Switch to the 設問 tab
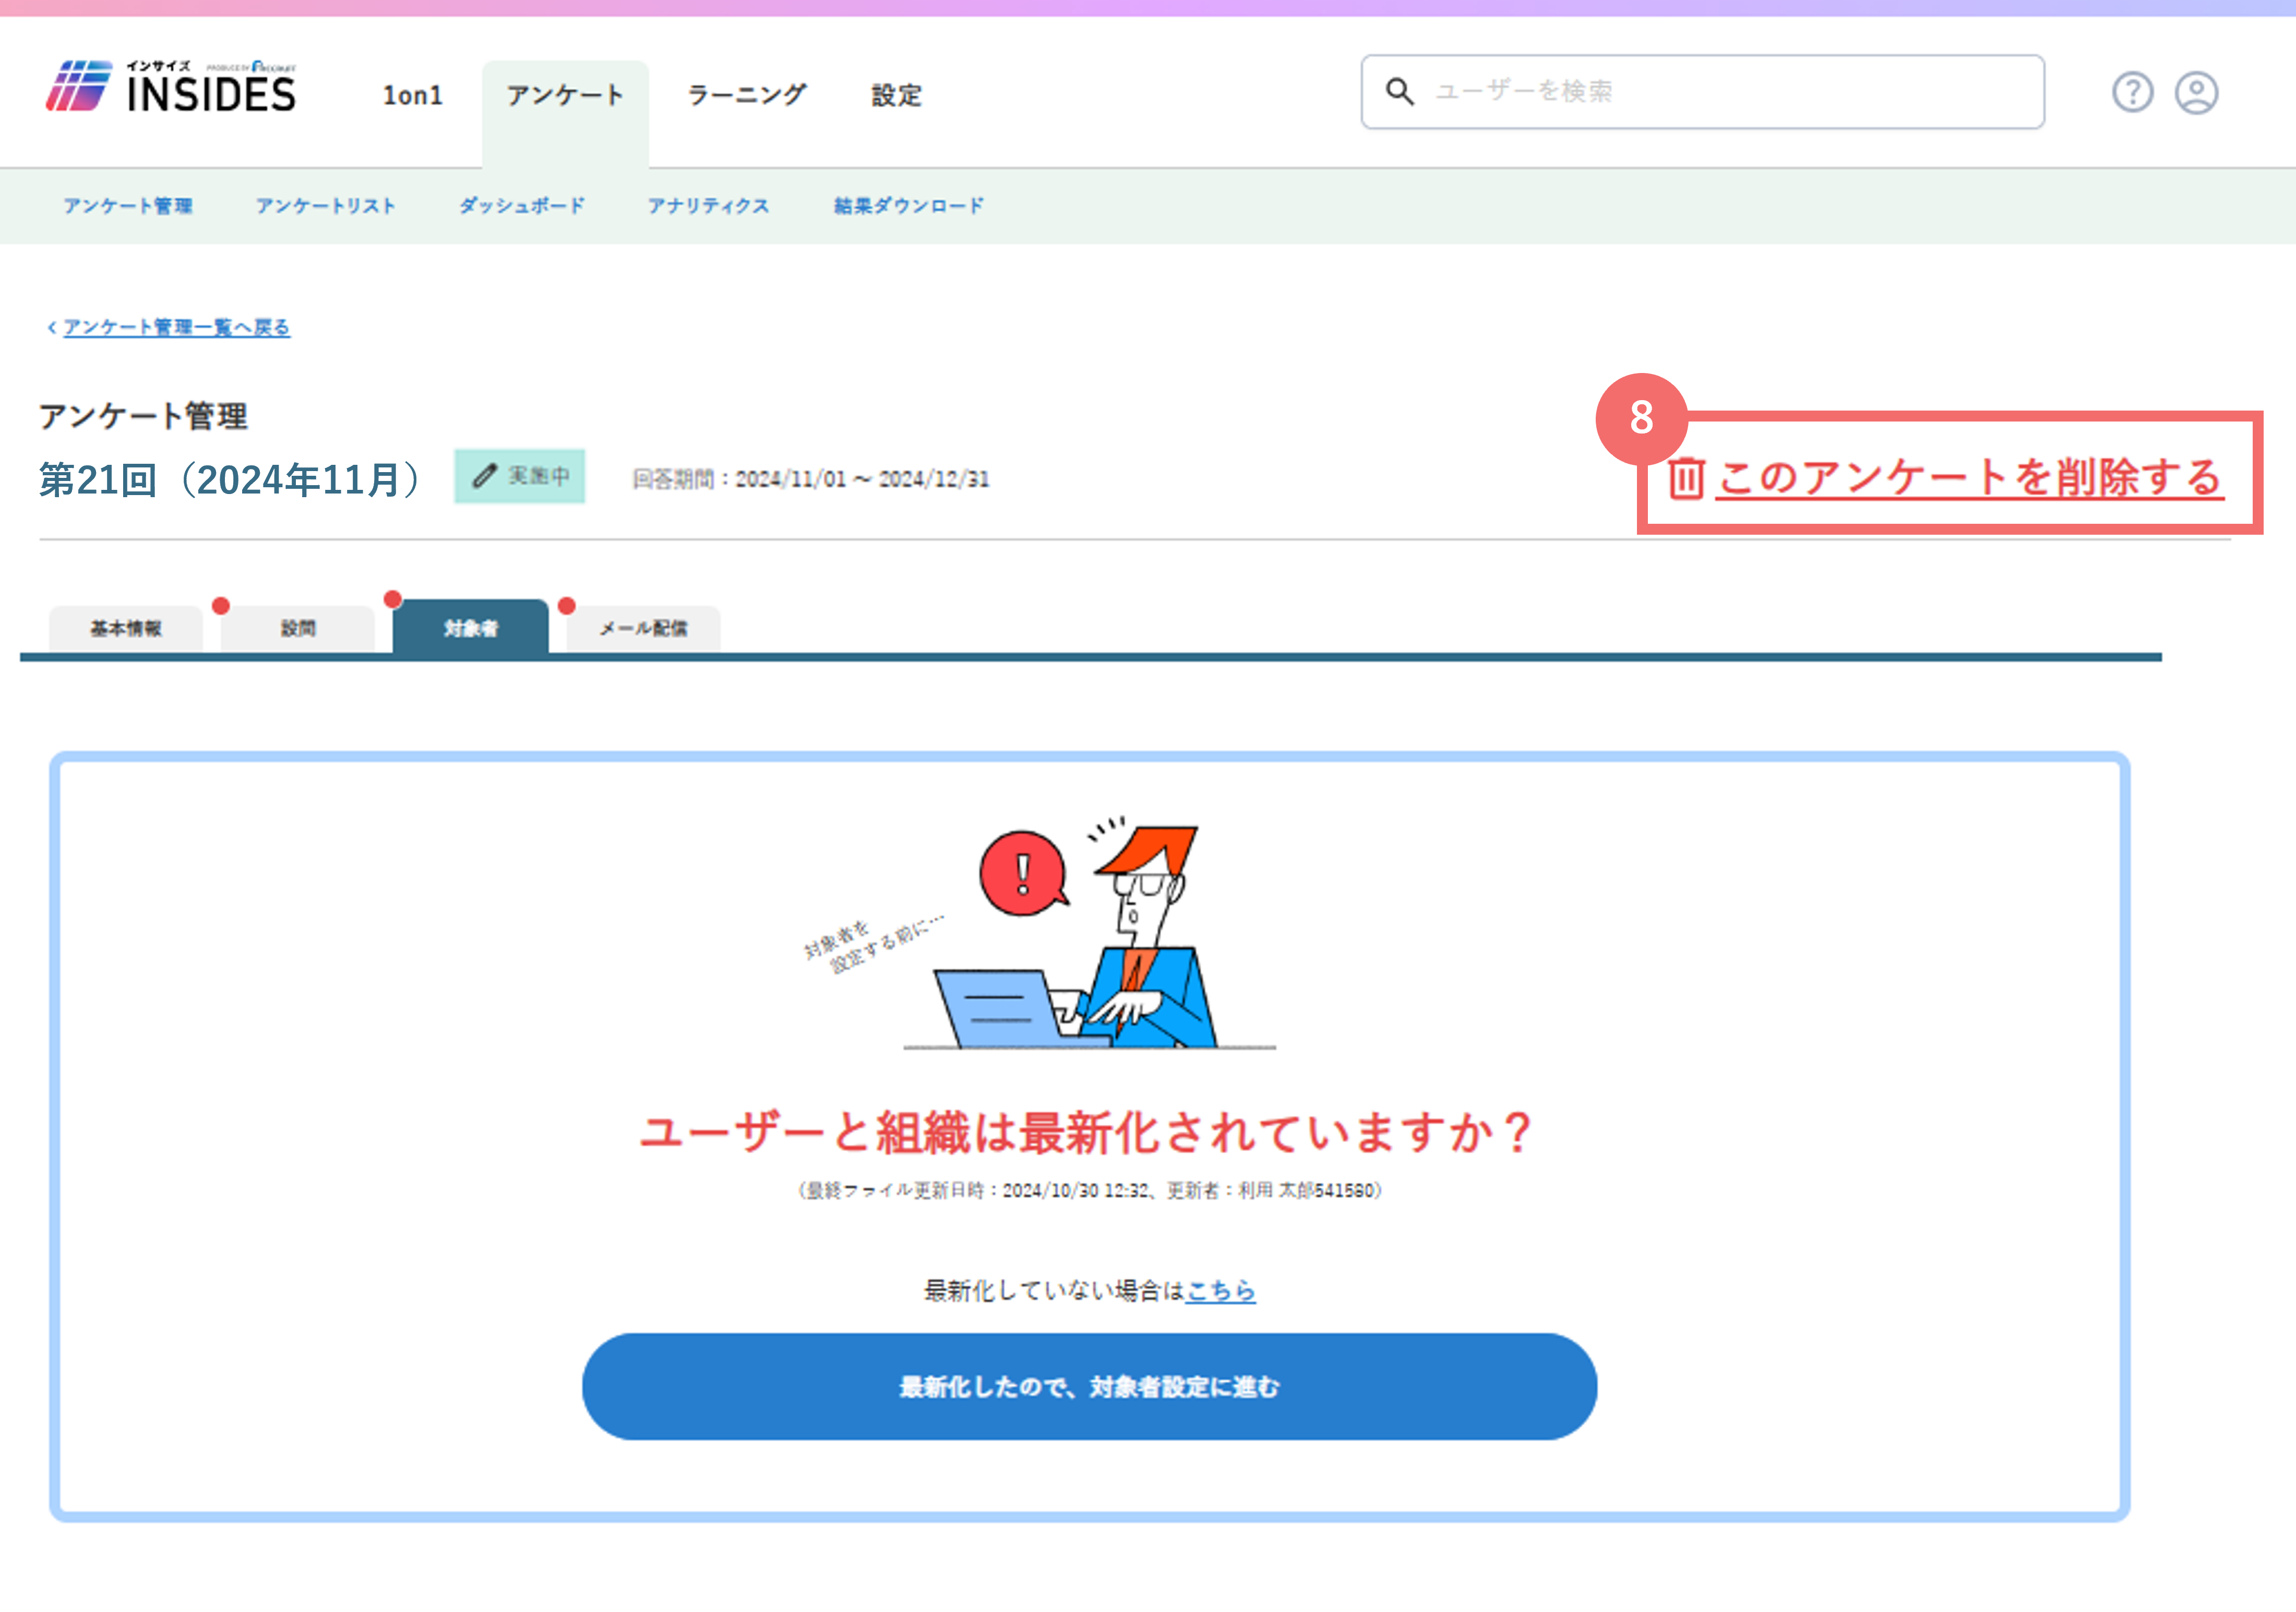Image resolution: width=2296 pixels, height=1612 pixels. click(x=298, y=628)
